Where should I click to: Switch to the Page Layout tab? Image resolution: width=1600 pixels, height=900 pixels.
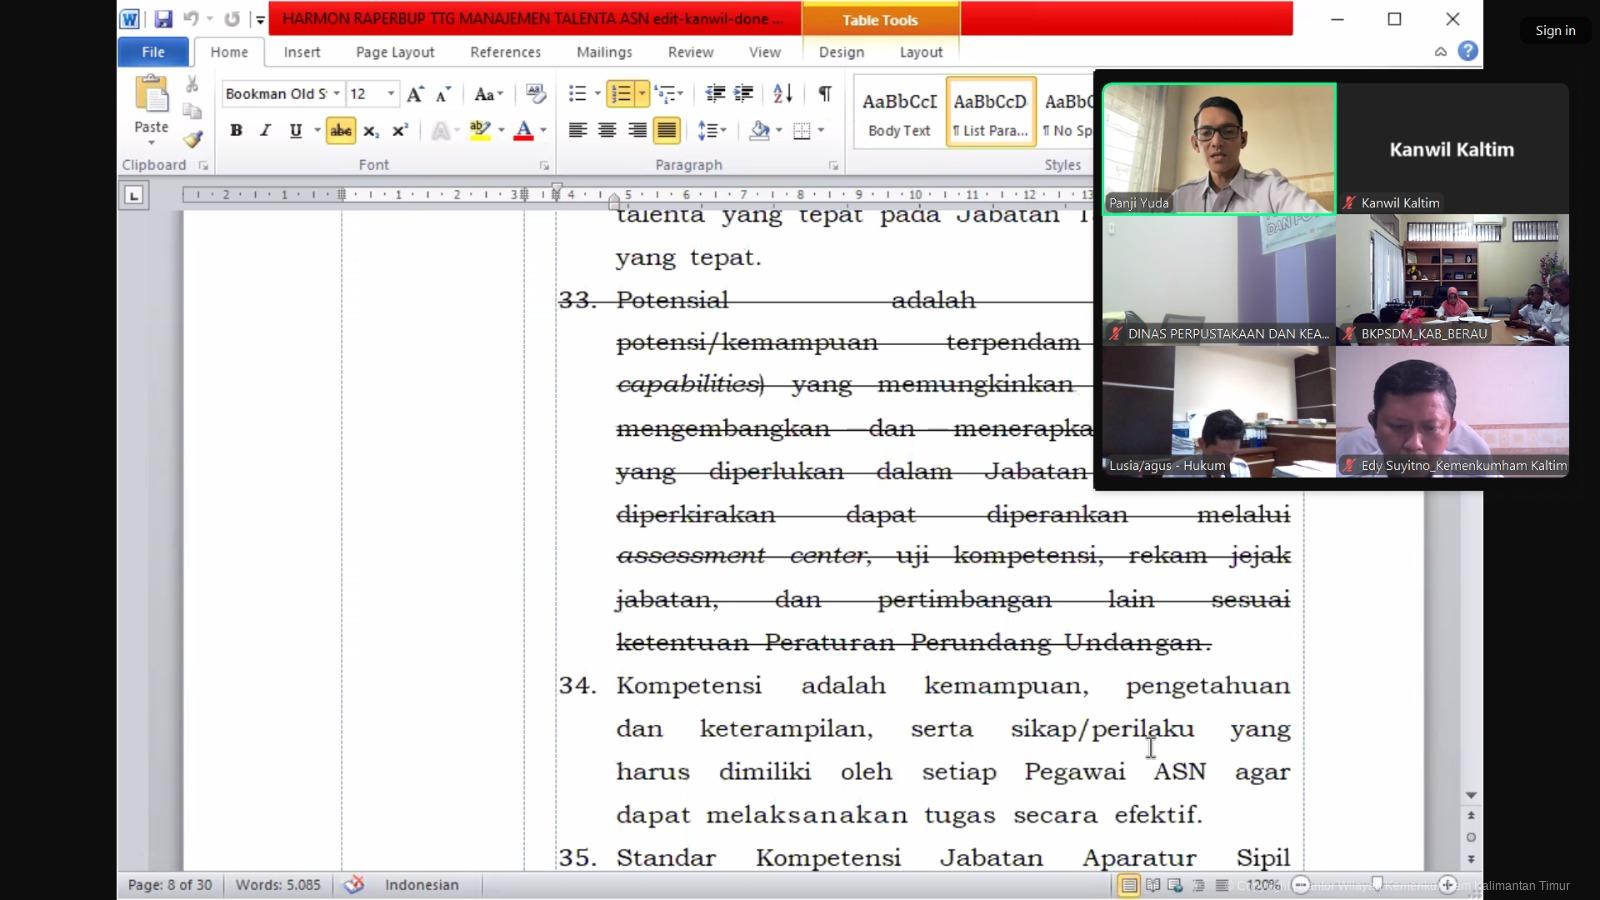tap(395, 52)
